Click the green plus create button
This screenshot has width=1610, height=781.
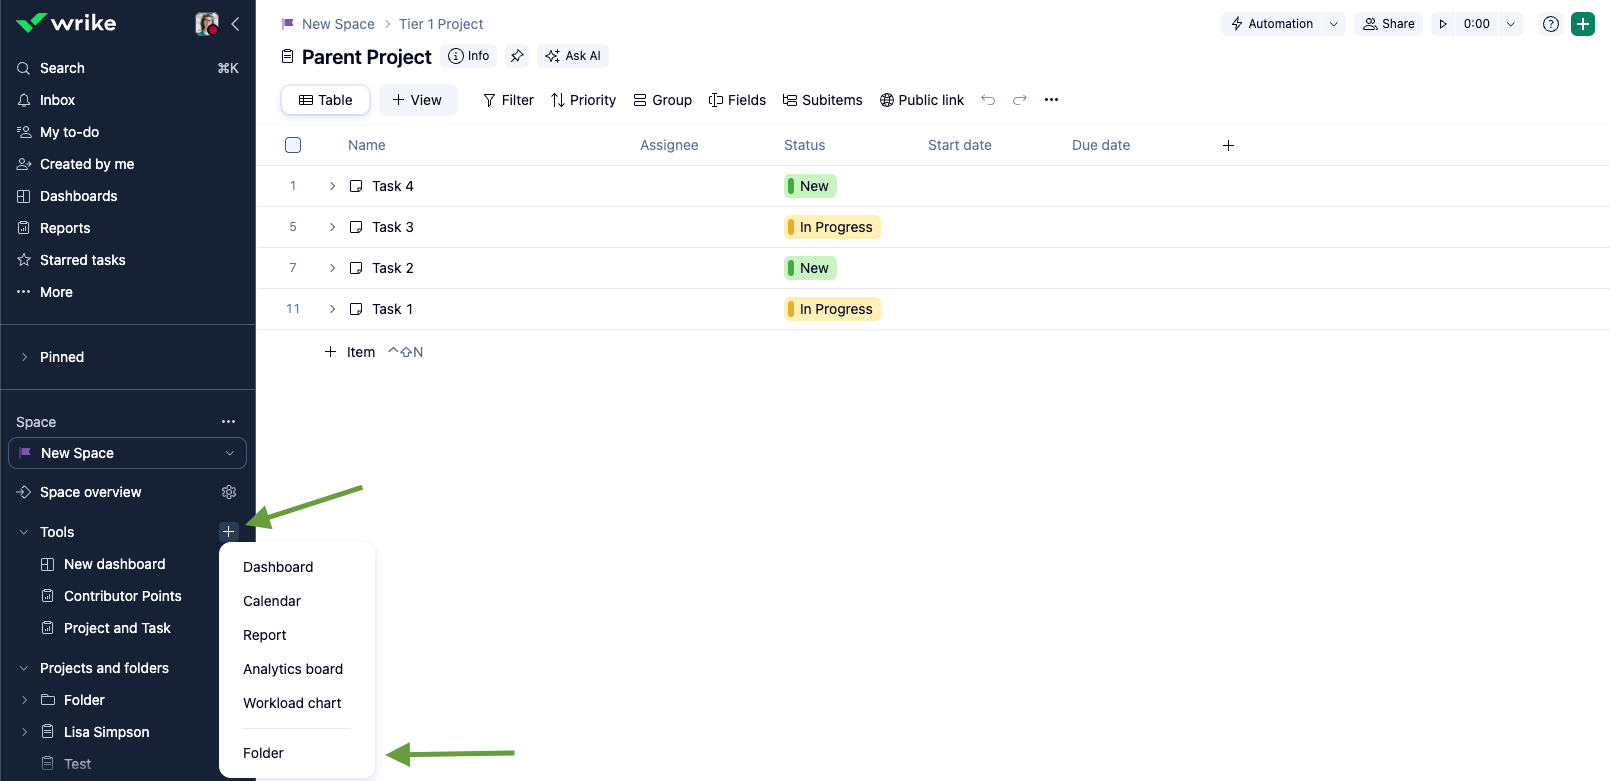[x=1582, y=24]
